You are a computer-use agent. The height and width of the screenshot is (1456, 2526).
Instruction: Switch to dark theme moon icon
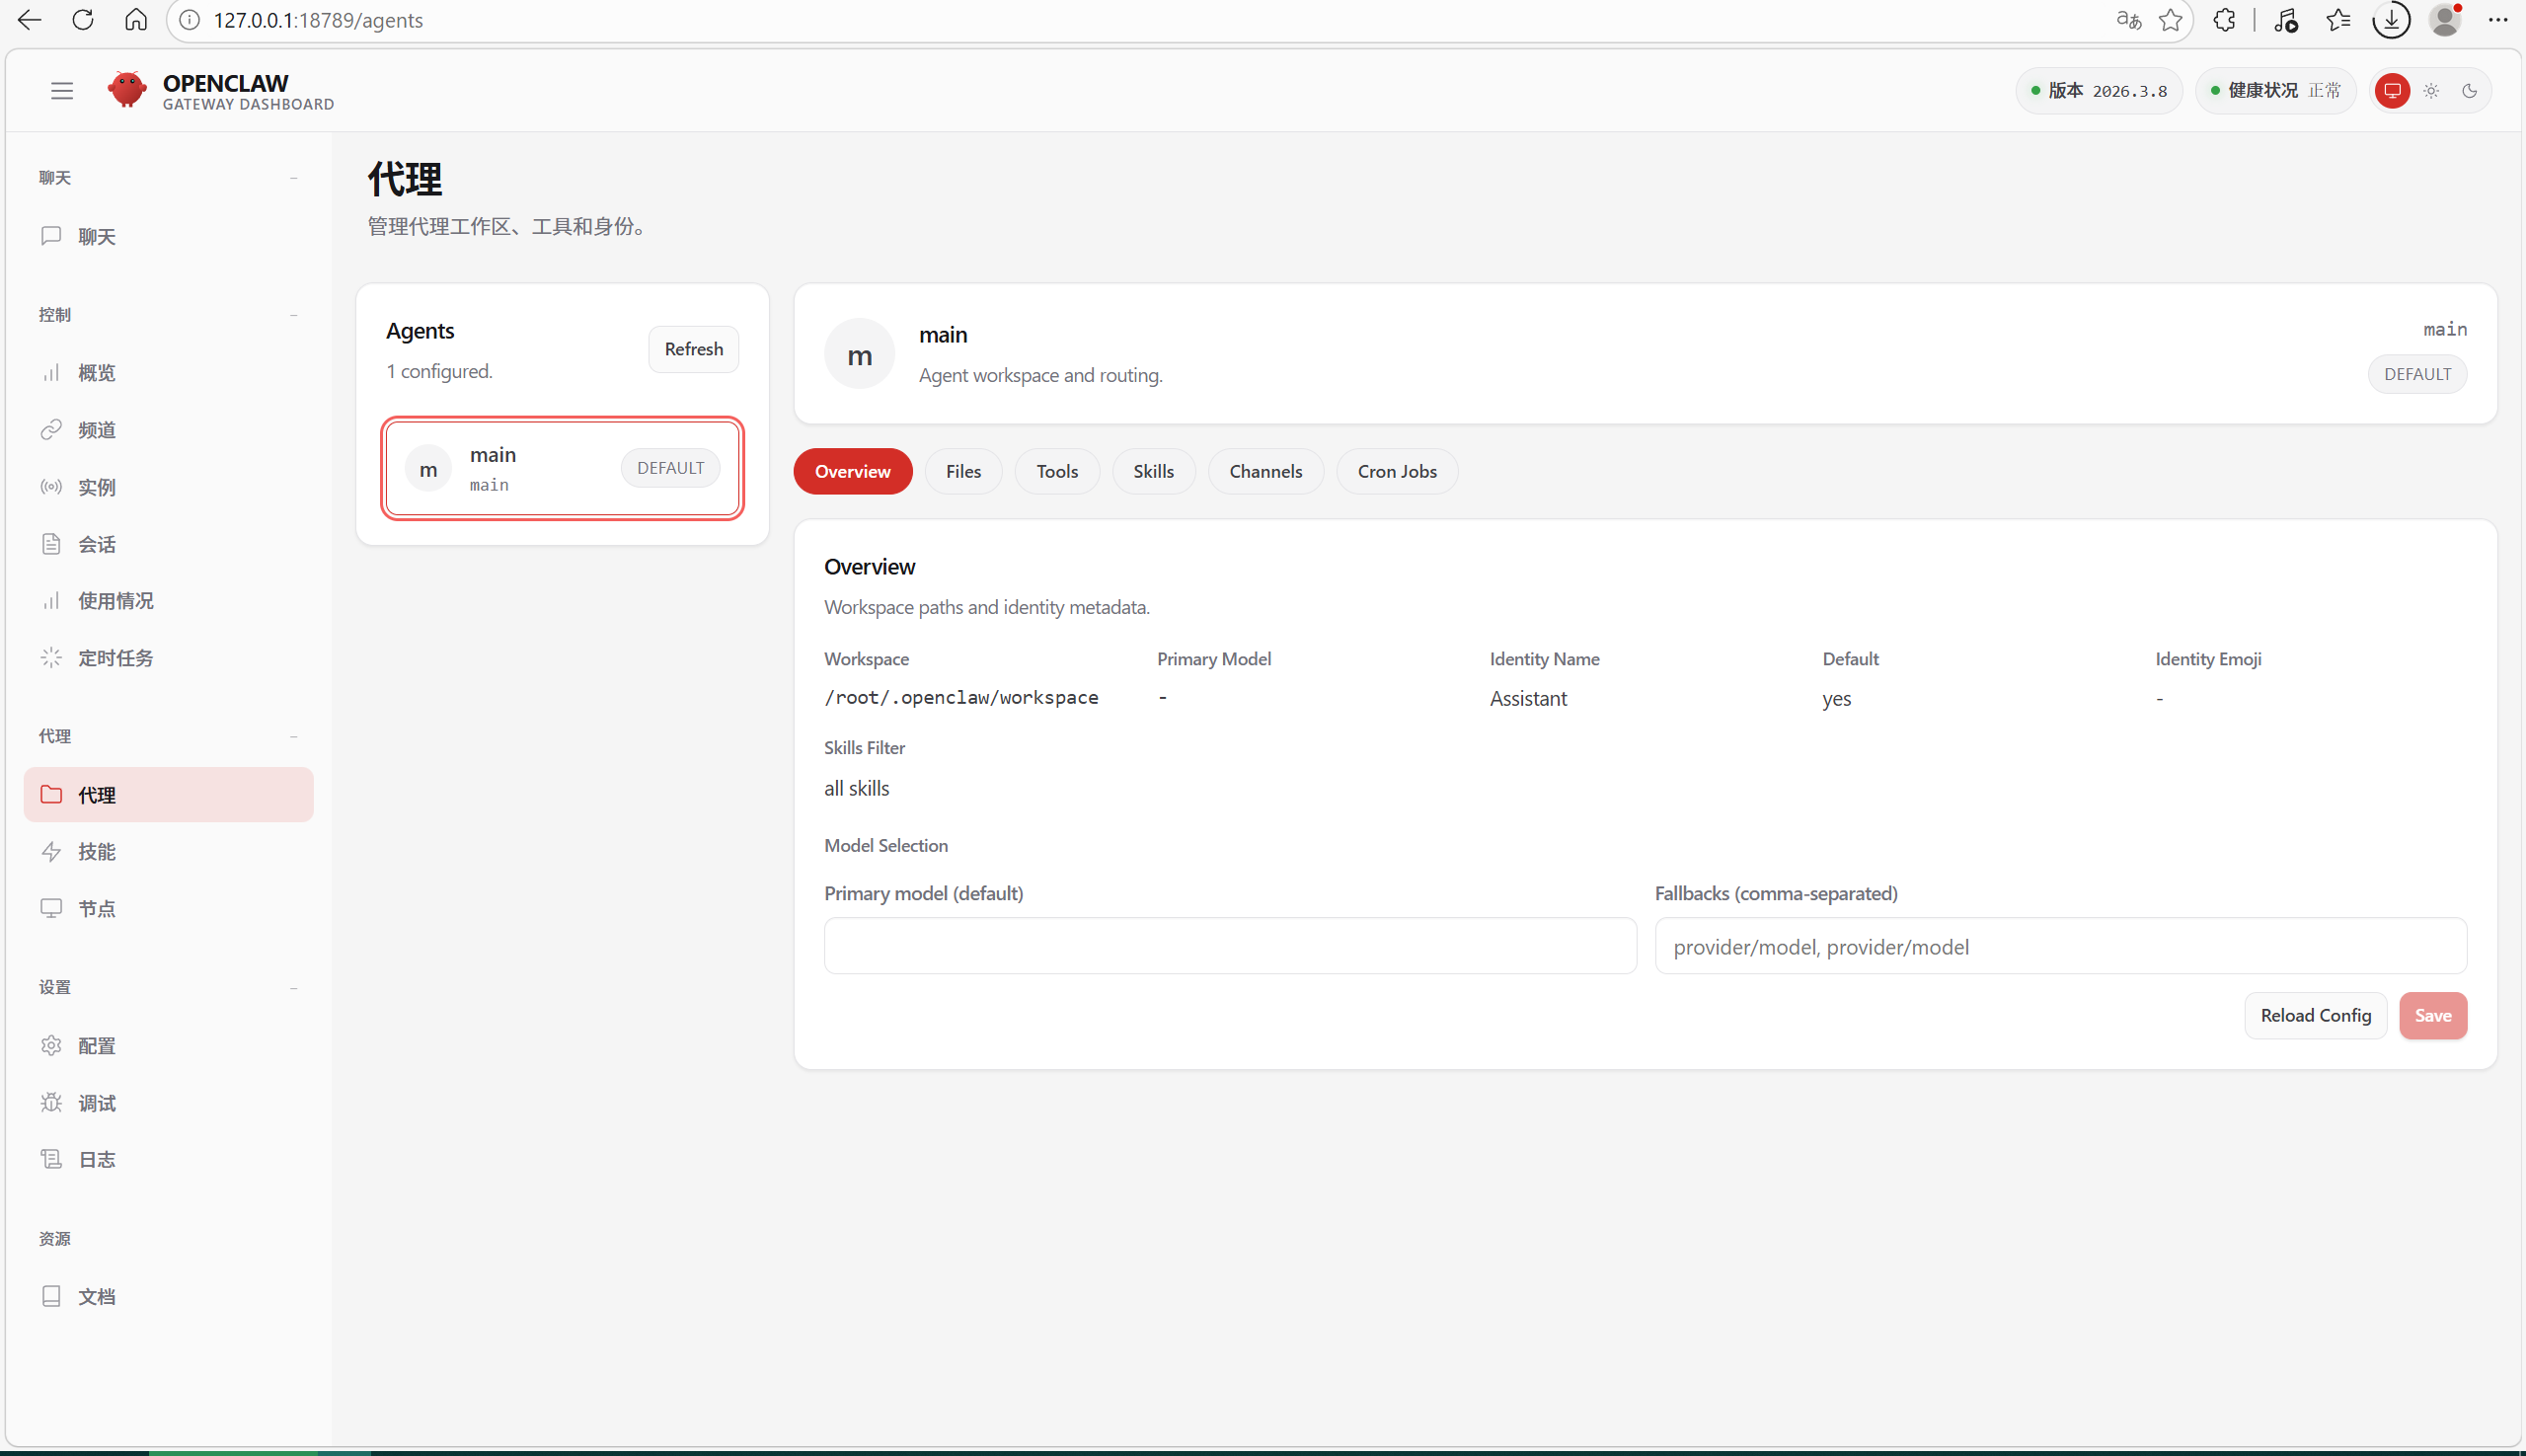click(2469, 91)
